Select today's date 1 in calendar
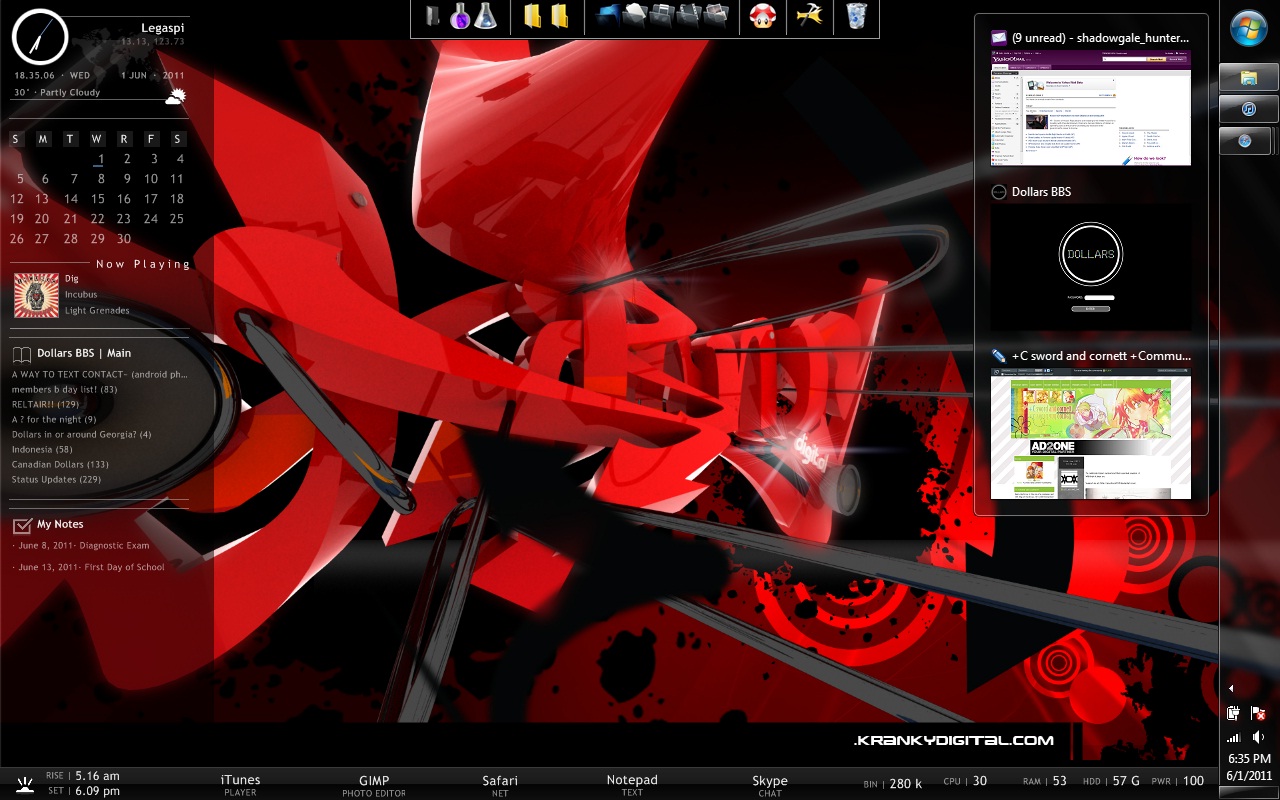 [100, 159]
